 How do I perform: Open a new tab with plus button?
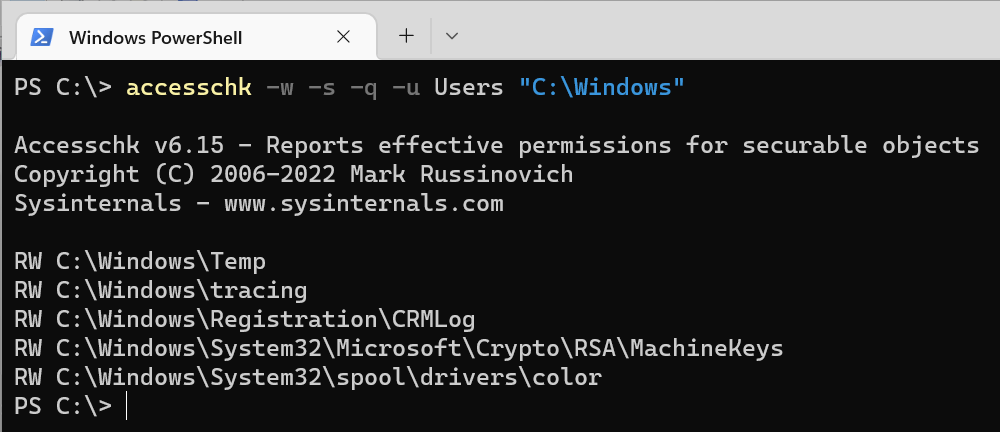[406, 36]
